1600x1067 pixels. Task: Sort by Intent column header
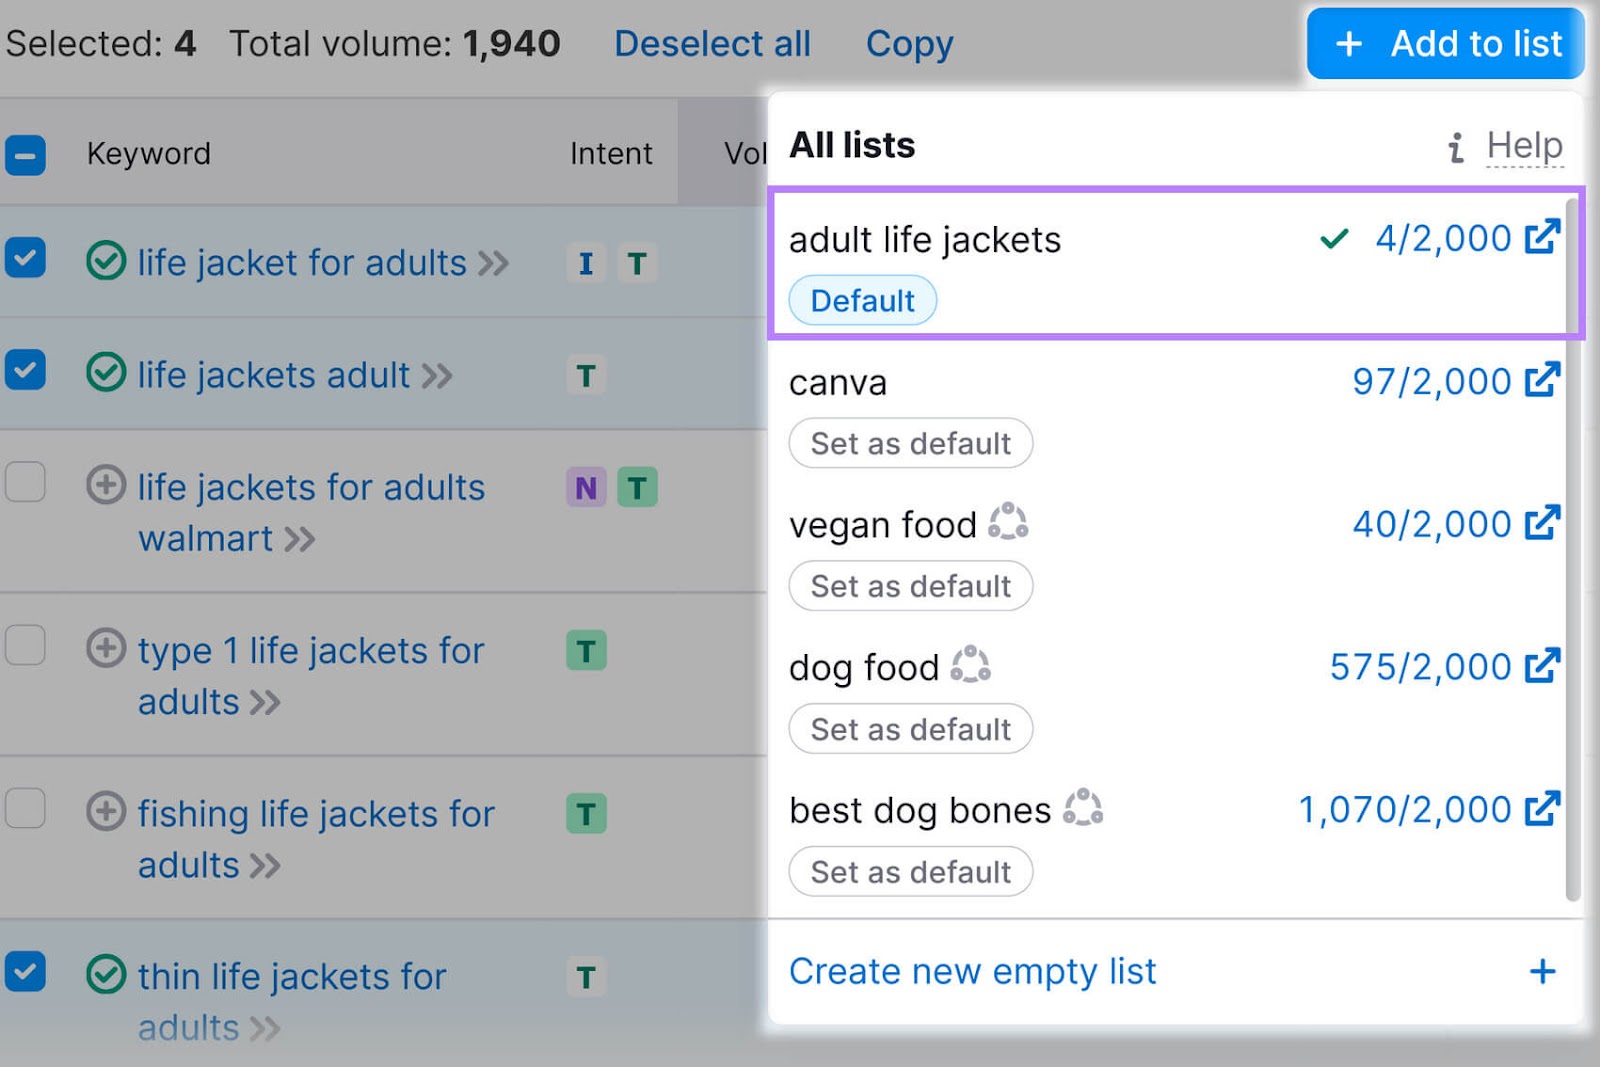click(611, 153)
